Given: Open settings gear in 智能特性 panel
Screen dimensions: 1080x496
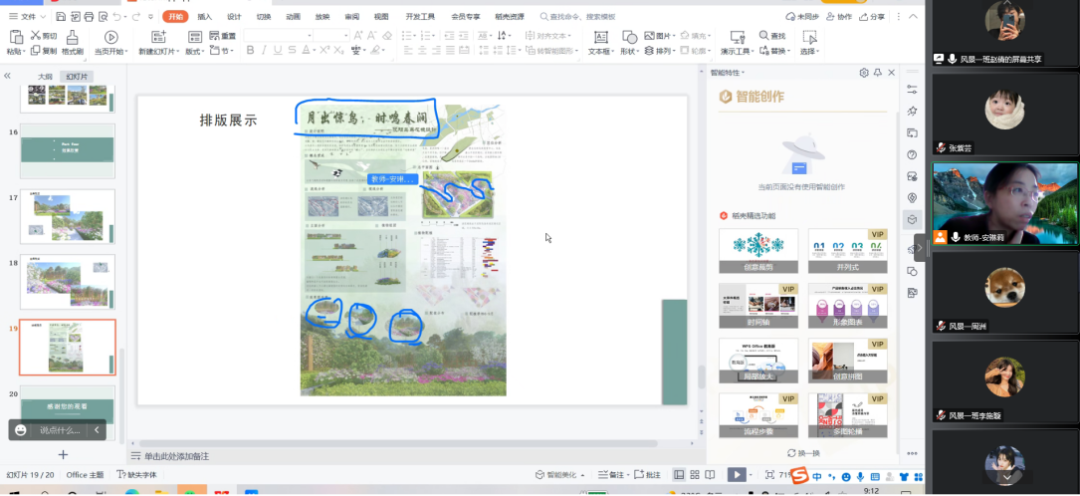Looking at the screenshot, I should pyautogui.click(x=864, y=72).
